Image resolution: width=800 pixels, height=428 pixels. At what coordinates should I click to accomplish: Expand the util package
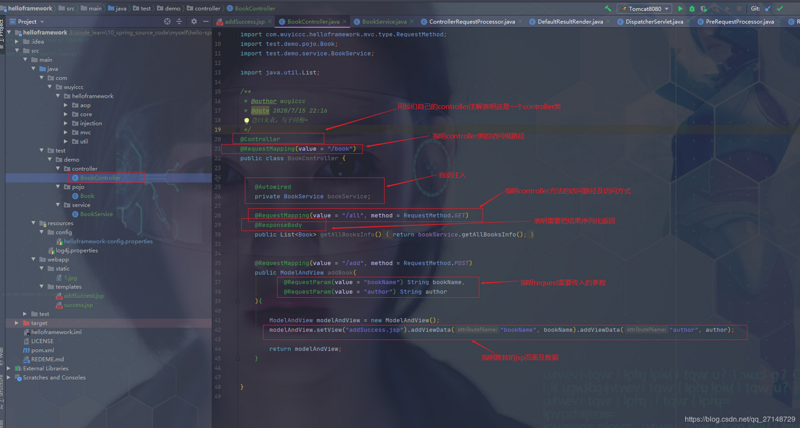66,141
